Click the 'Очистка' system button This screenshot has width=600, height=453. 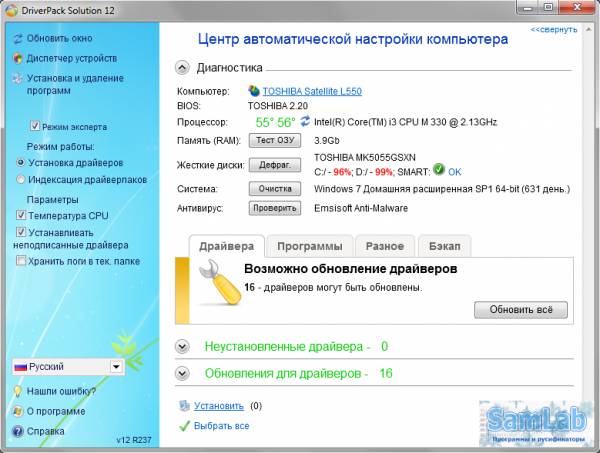tap(275, 189)
